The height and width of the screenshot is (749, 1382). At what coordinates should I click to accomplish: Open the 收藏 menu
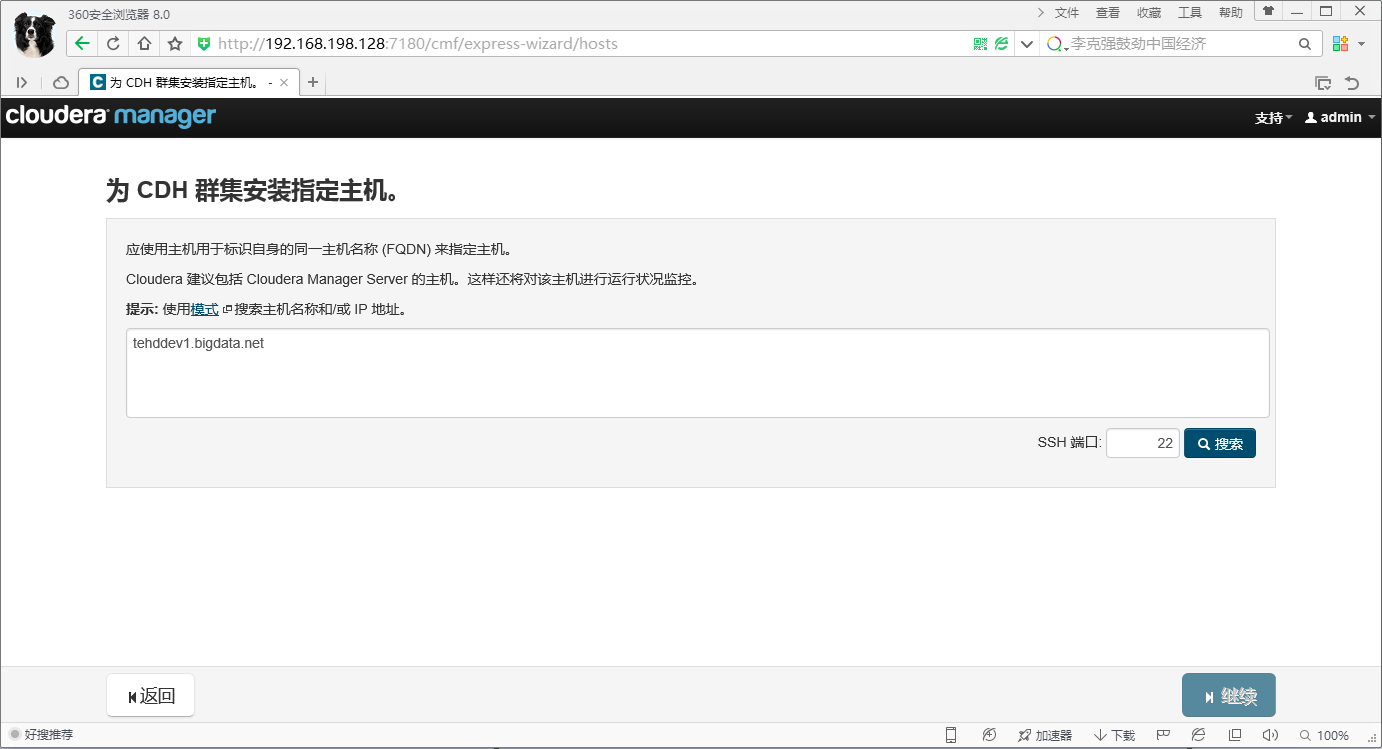point(1149,12)
